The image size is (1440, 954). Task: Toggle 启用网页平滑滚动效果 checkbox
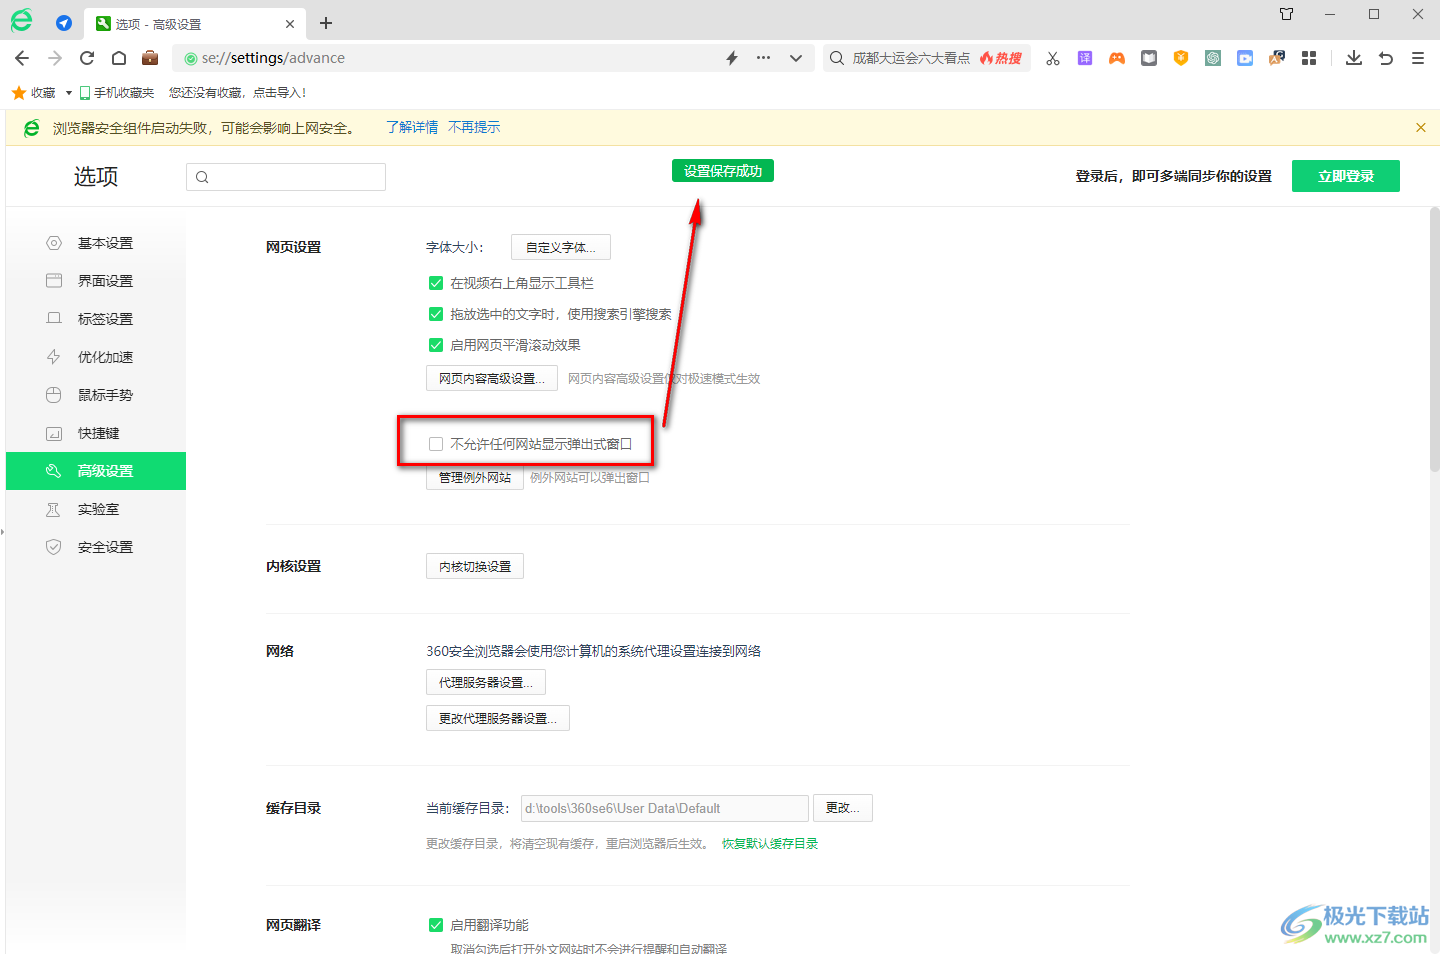[436, 345]
